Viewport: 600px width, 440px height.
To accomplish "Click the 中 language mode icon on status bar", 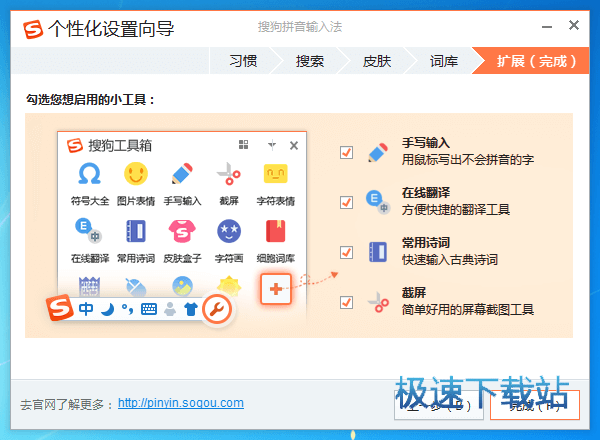I will (x=86, y=309).
